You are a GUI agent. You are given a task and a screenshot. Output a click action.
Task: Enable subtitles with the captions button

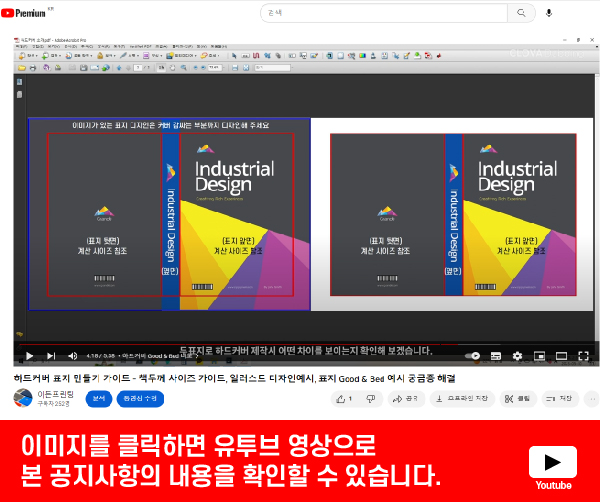pos(496,356)
